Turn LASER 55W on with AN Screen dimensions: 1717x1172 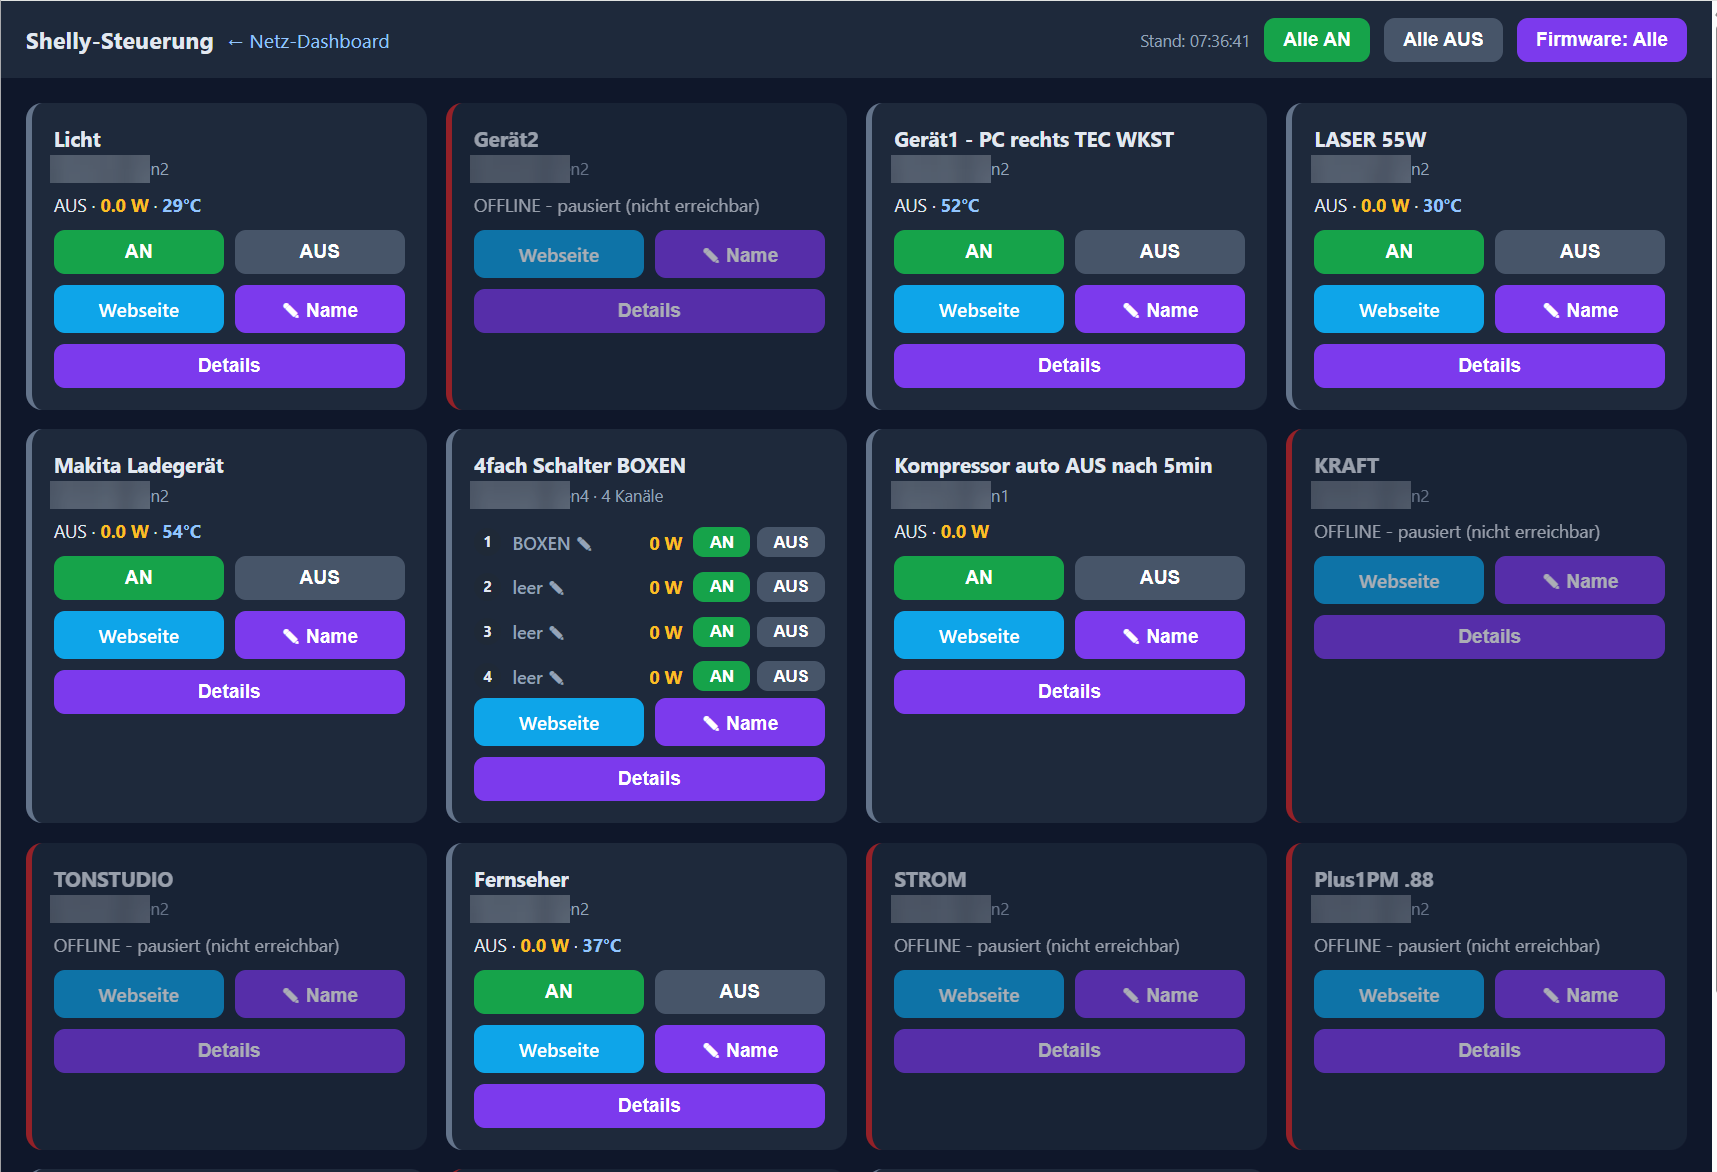[x=1399, y=252]
